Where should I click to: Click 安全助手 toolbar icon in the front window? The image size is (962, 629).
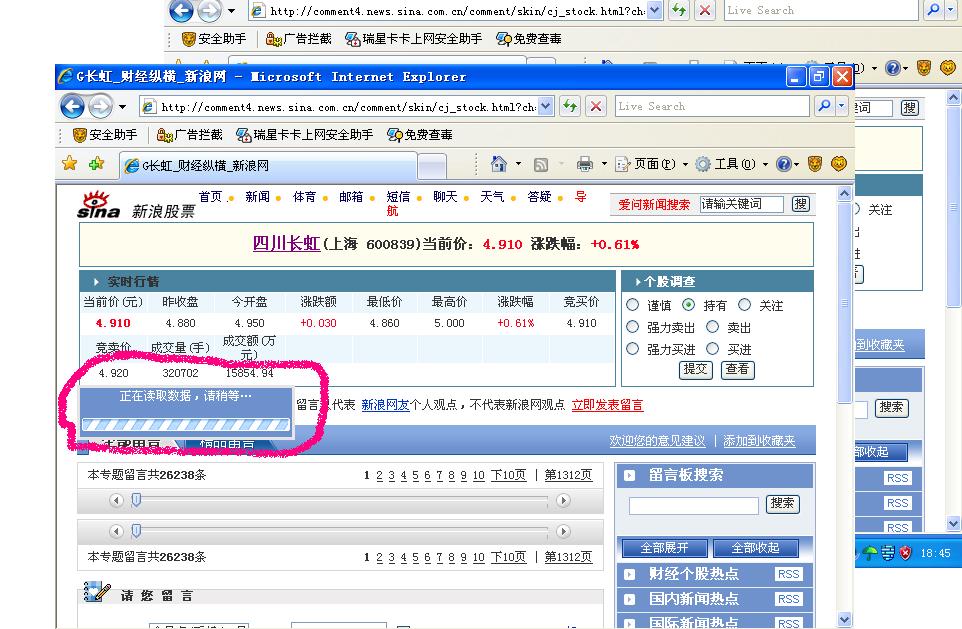pyautogui.click(x=105, y=134)
